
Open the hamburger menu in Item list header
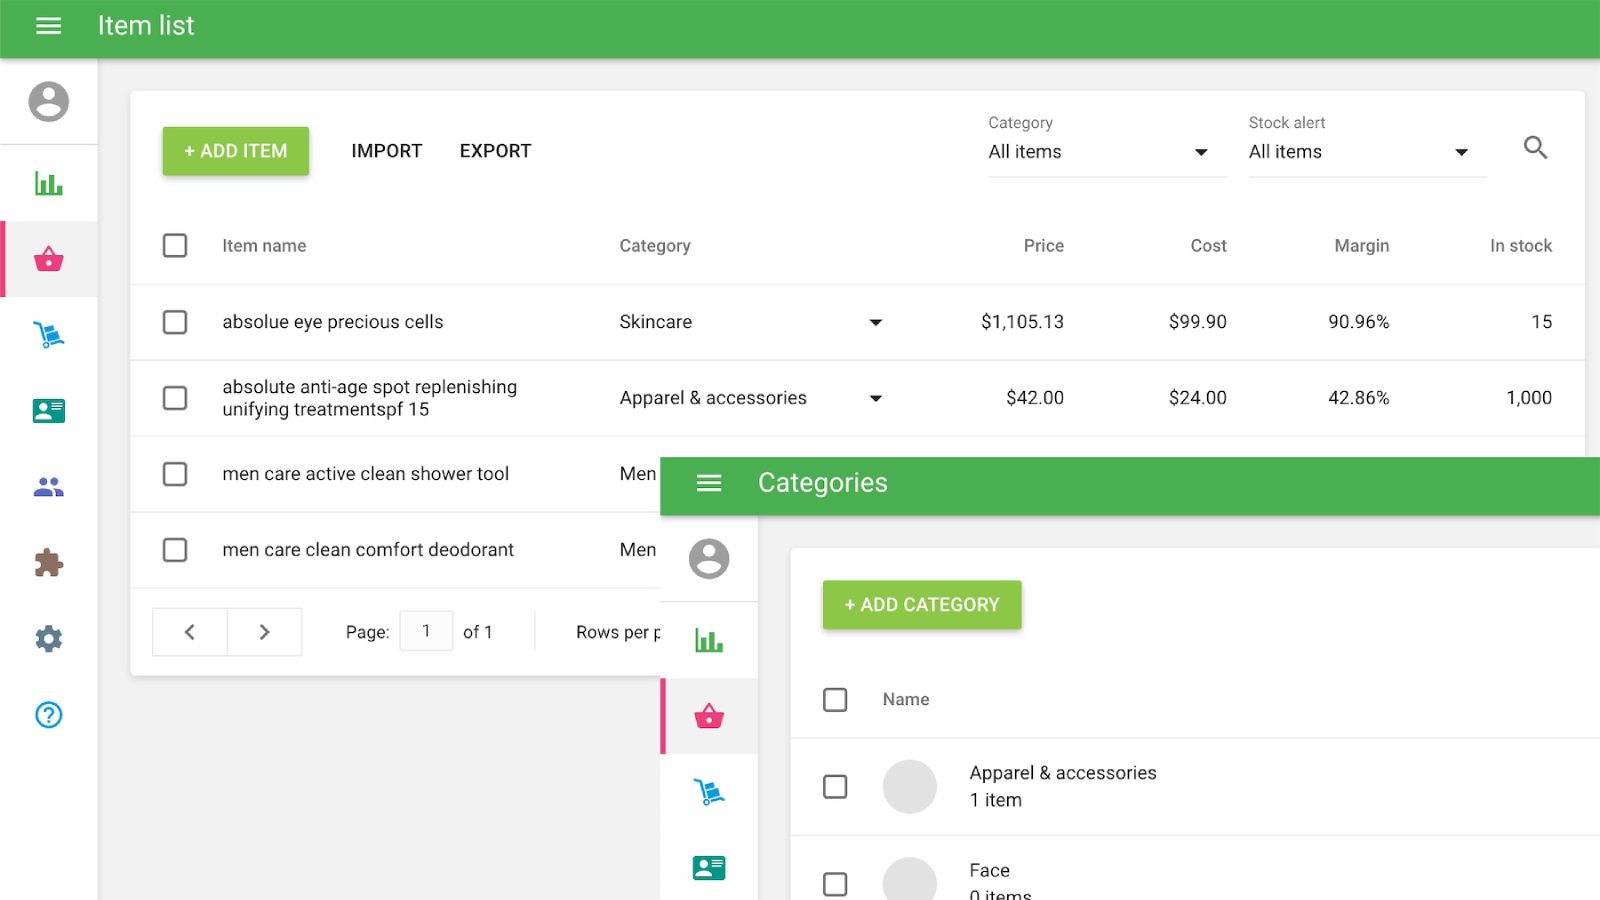[x=48, y=26]
